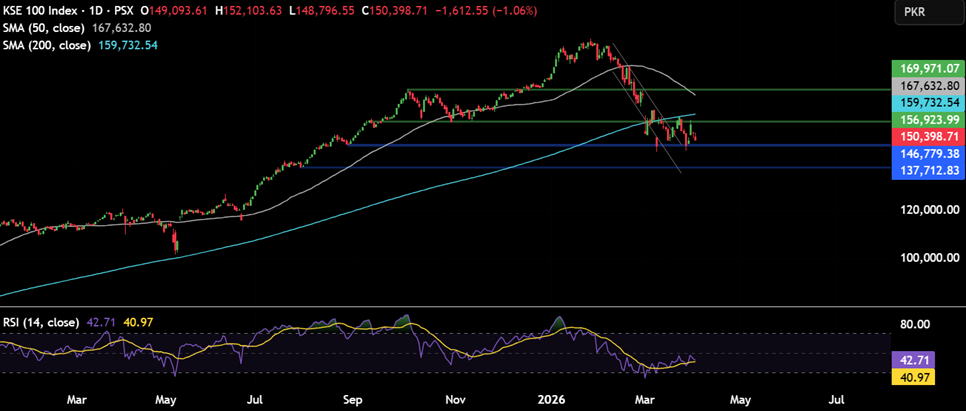Click the 80.00 level on RSI scale
Screen dimensions: 966x411
tap(916, 324)
